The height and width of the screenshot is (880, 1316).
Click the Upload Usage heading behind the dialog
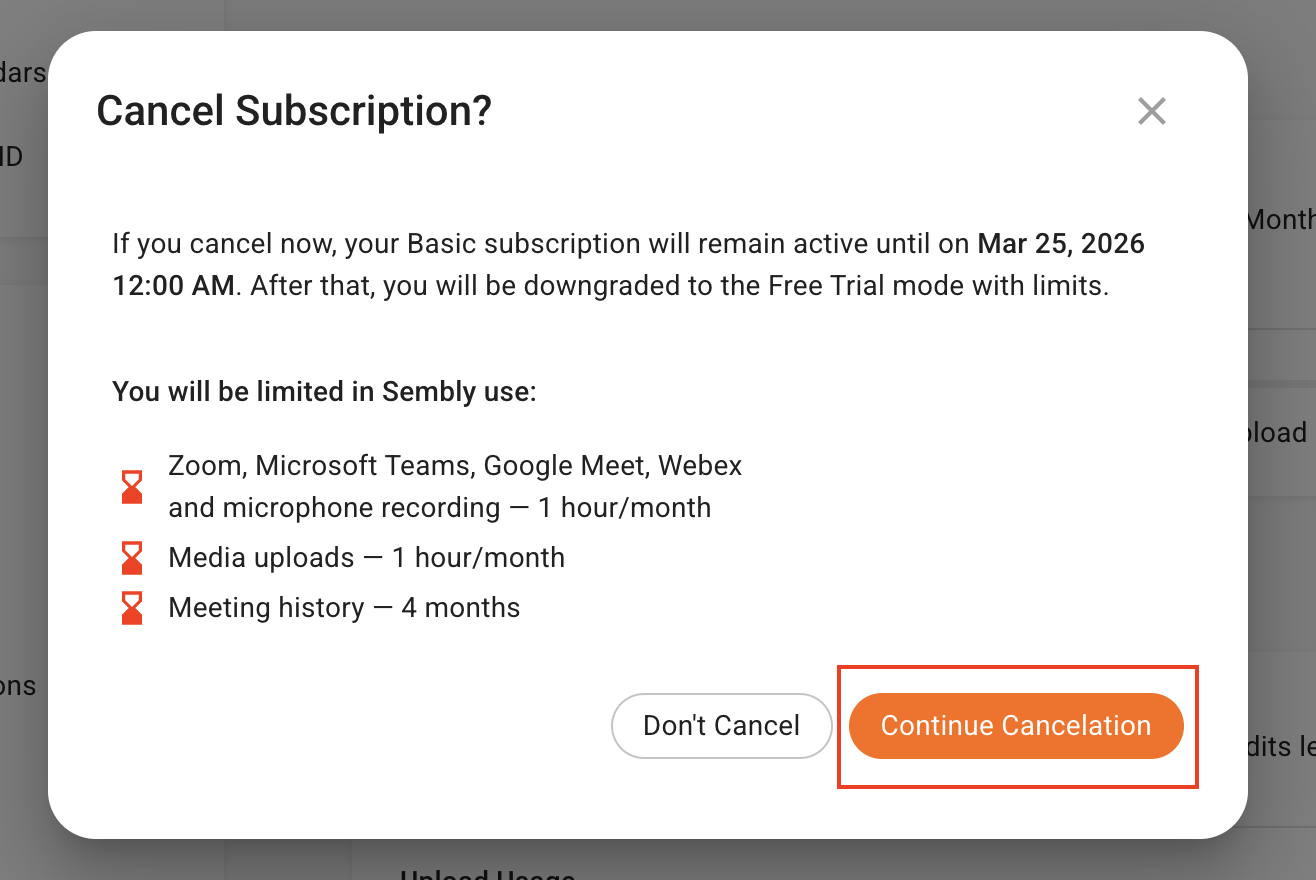(487, 872)
